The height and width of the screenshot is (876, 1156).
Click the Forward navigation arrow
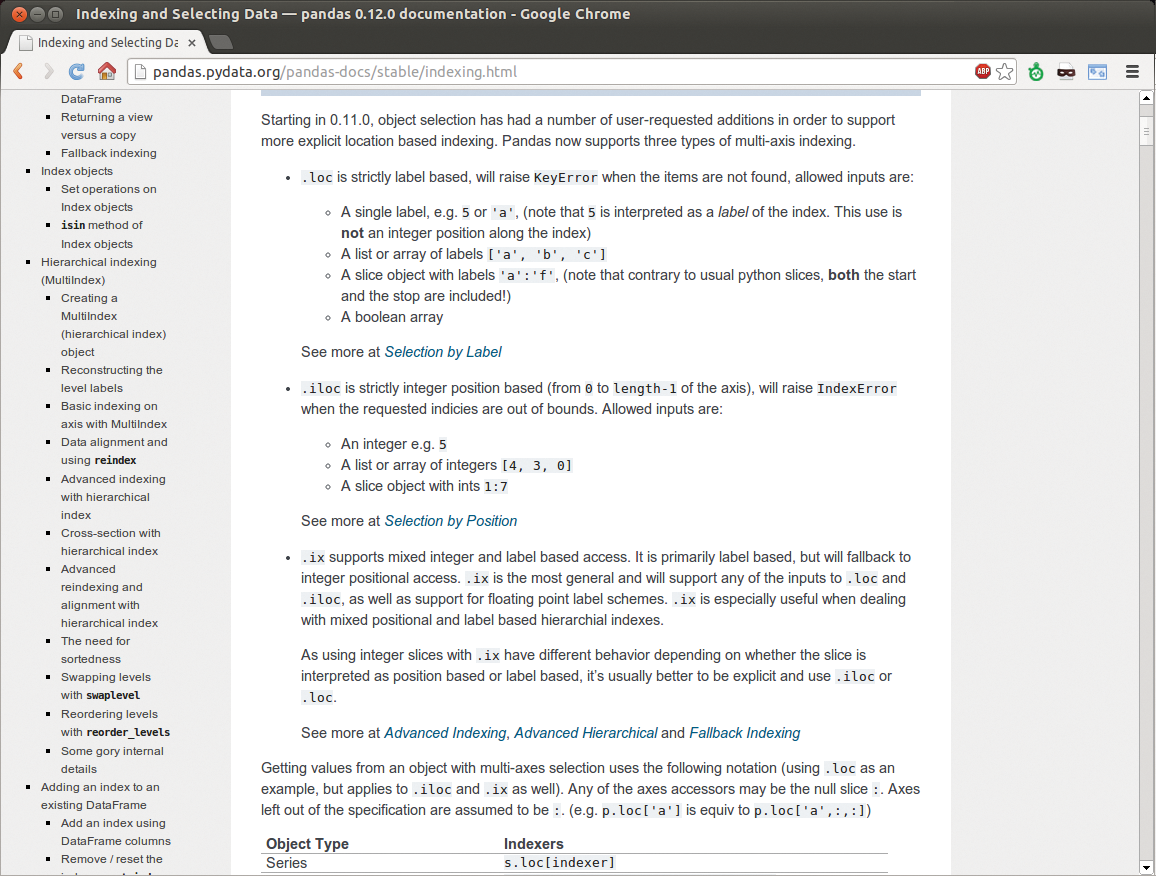click(47, 72)
